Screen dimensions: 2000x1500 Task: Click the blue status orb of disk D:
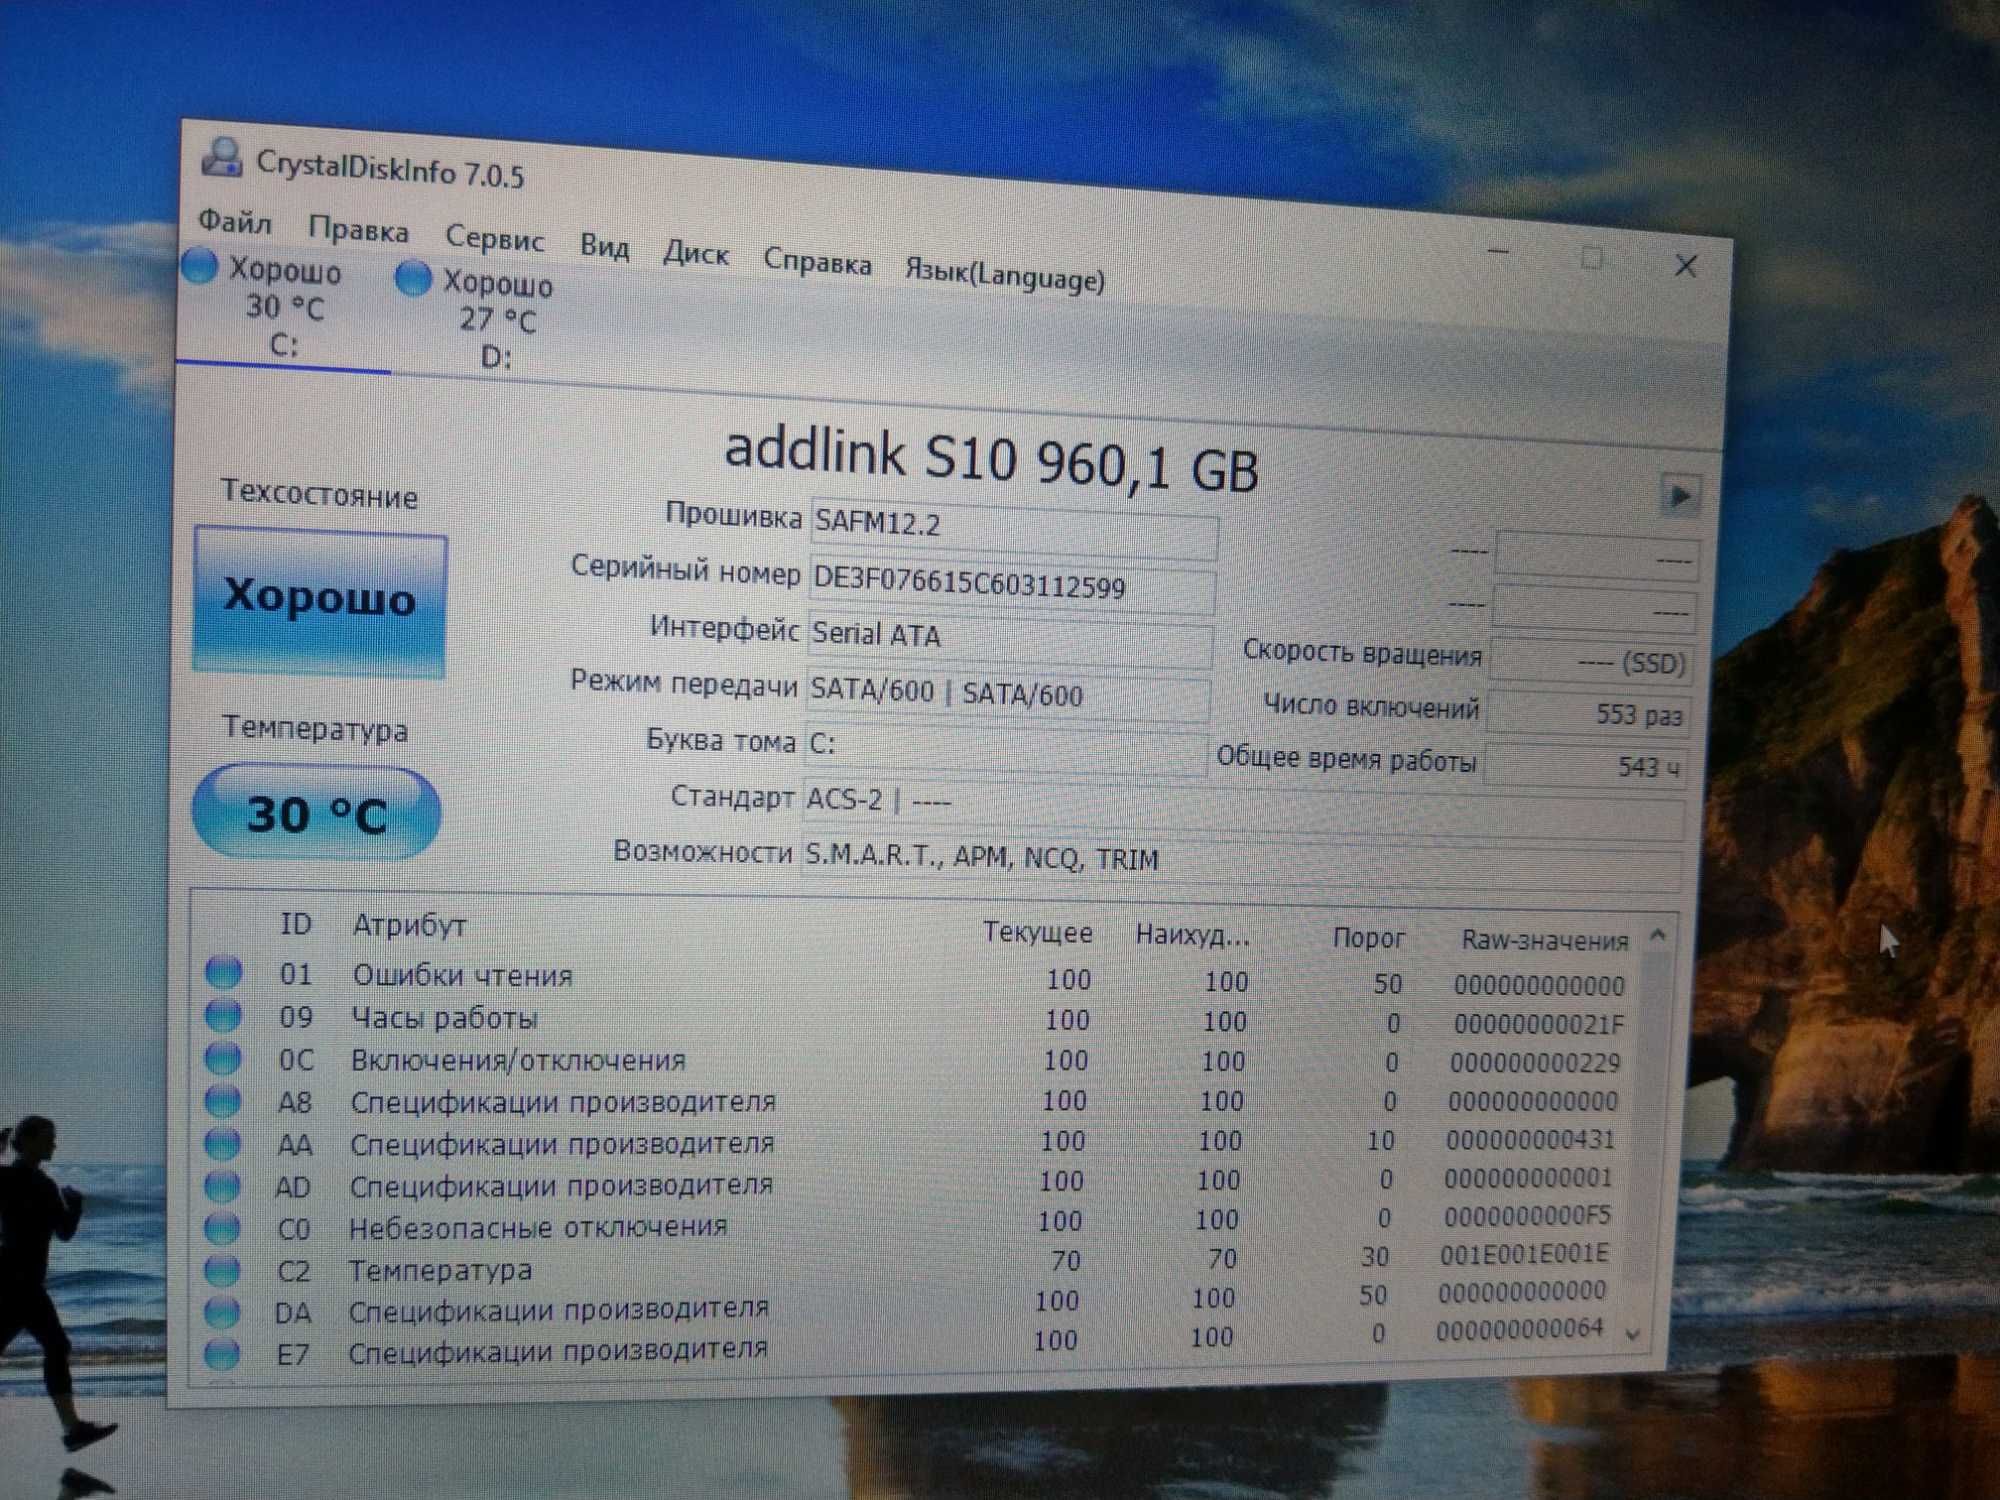pyautogui.click(x=412, y=278)
